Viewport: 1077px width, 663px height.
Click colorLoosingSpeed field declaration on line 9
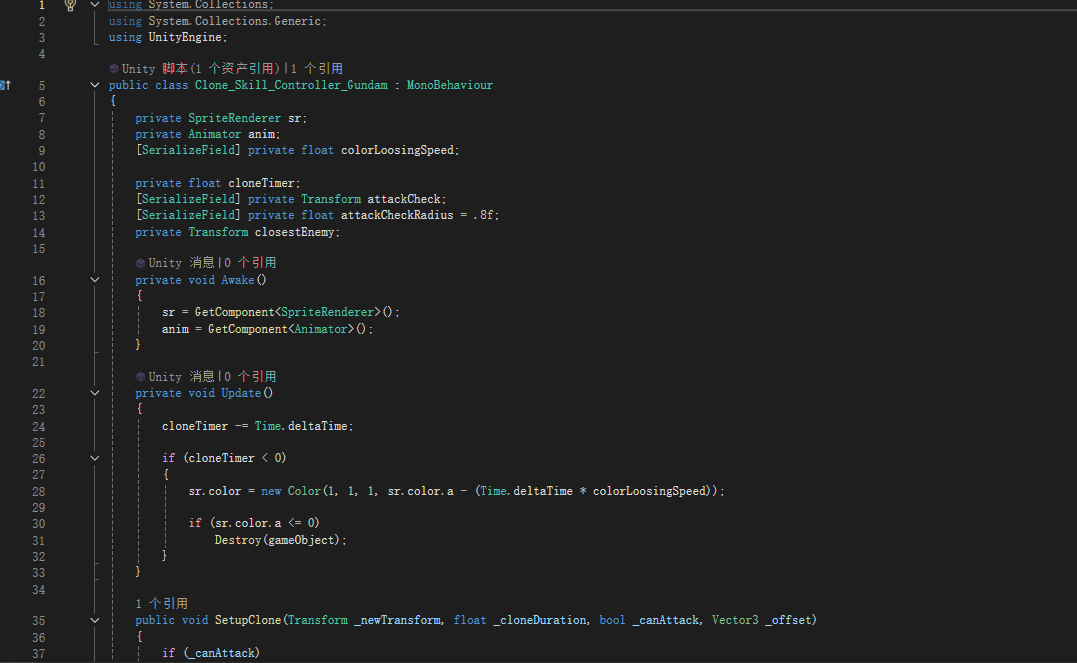point(398,150)
